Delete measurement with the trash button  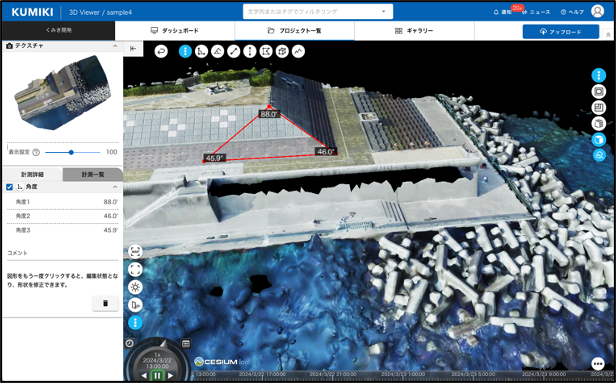105,303
